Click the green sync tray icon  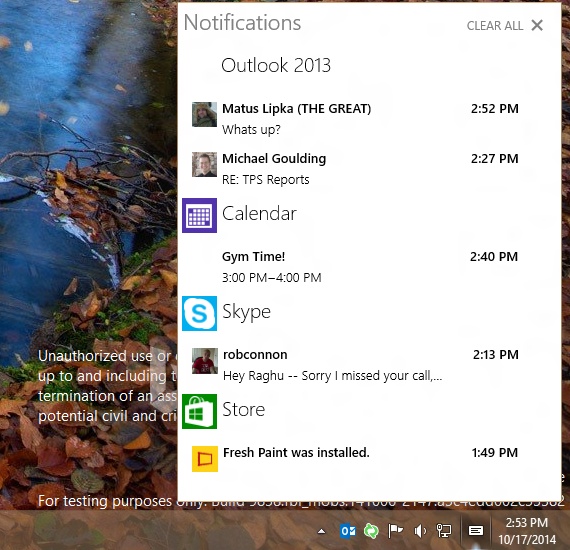coord(371,531)
